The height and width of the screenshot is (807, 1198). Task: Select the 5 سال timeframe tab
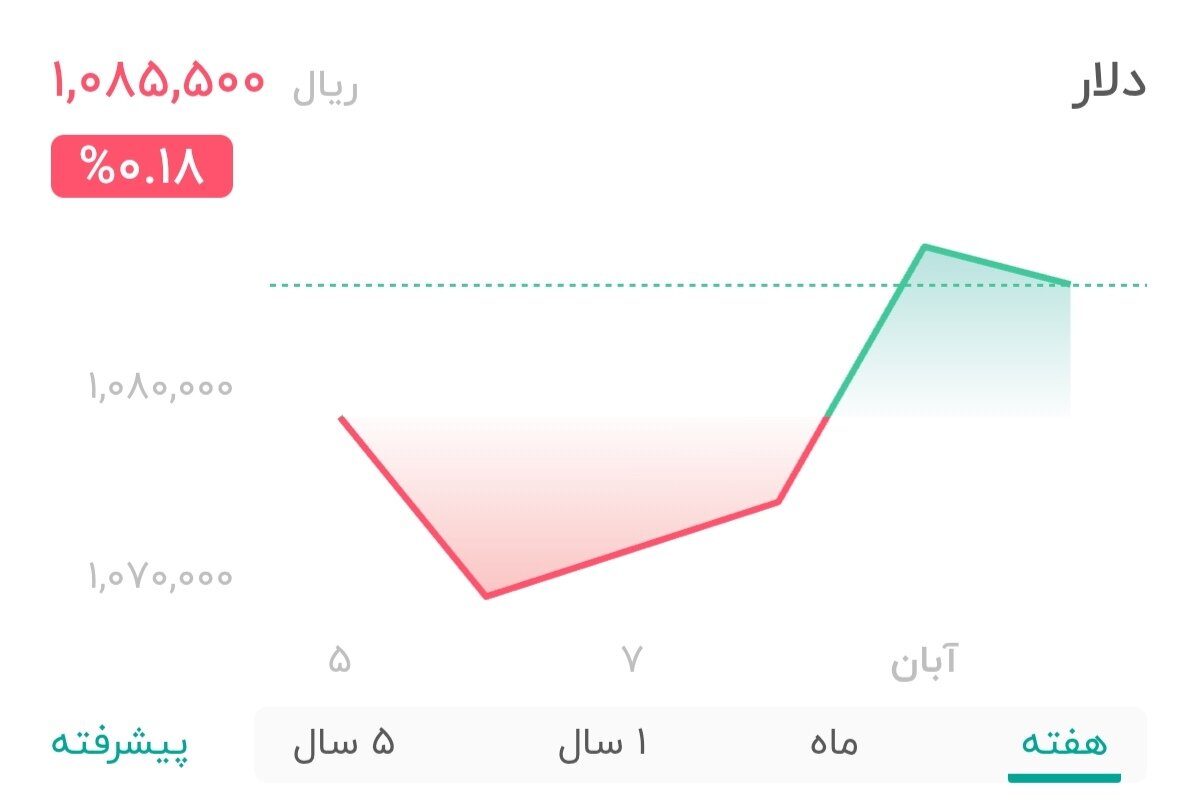coord(344,743)
